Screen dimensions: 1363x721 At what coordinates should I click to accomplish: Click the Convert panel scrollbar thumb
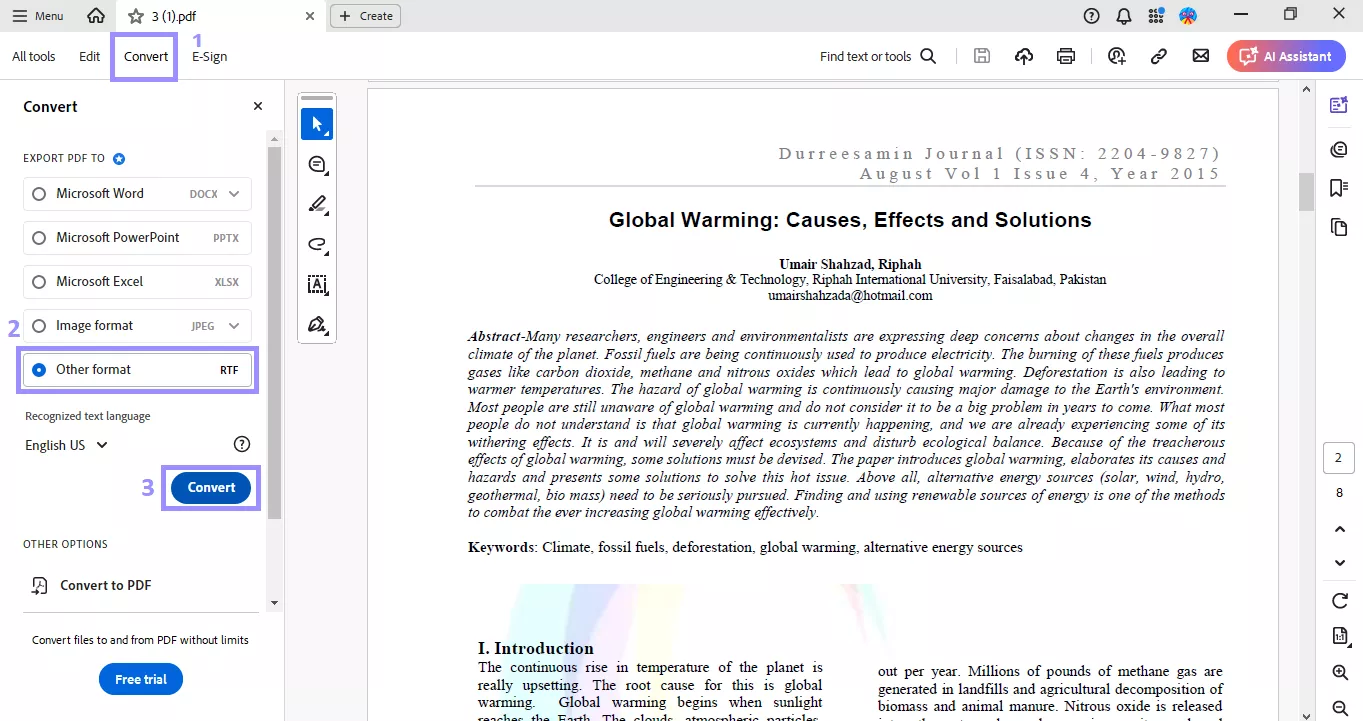click(274, 333)
